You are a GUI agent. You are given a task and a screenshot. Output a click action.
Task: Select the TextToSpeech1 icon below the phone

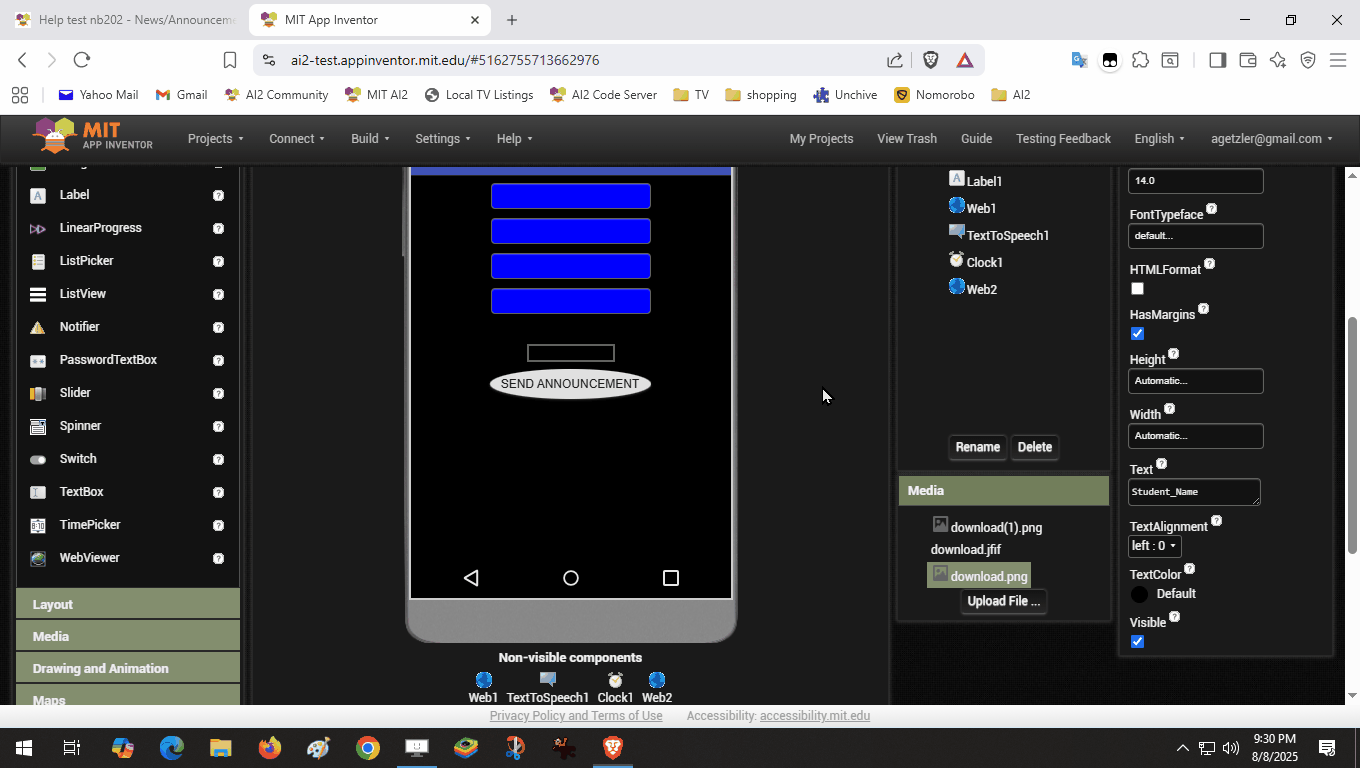[x=547, y=680]
